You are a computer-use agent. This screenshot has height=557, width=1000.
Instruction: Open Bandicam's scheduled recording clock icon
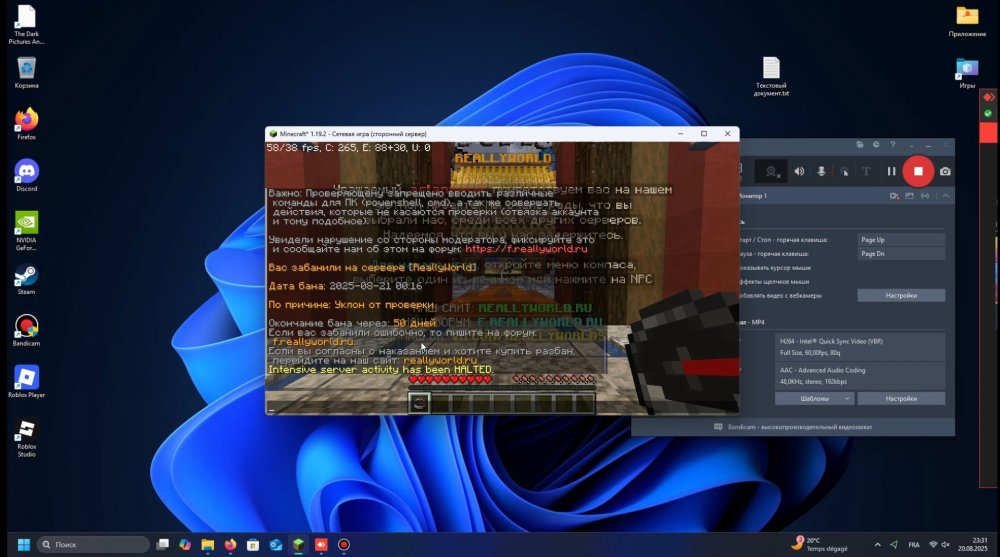point(876,145)
